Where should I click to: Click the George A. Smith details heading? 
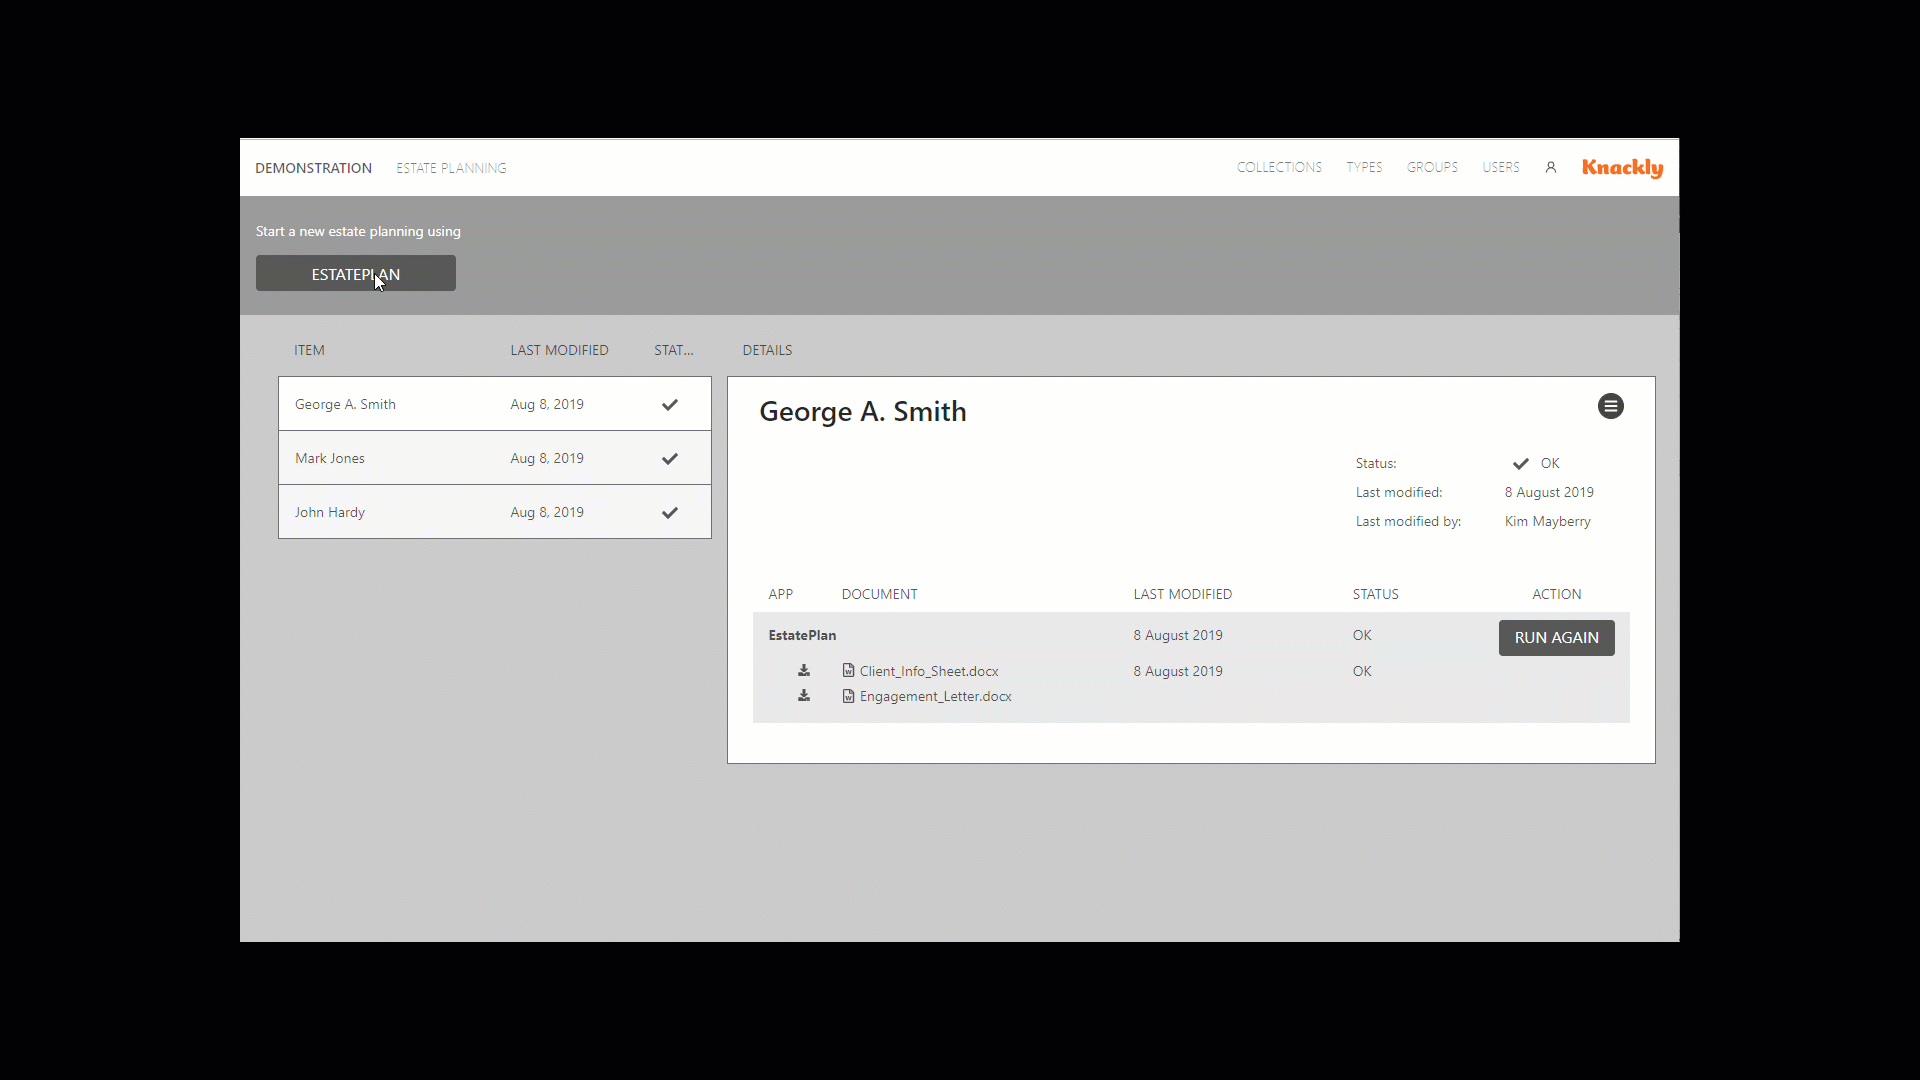862,411
